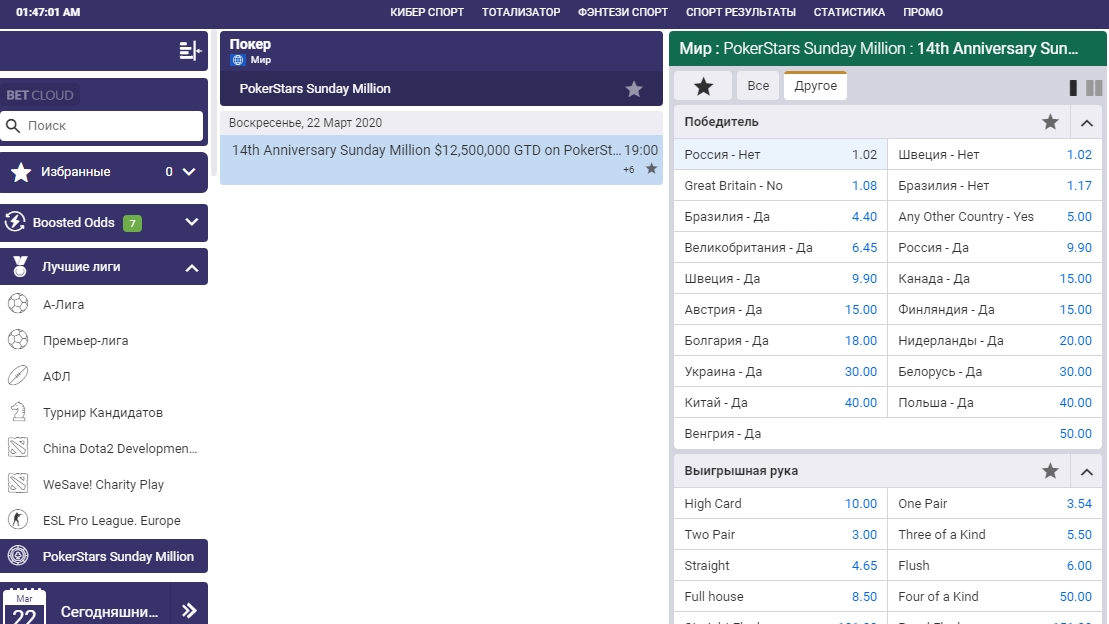Click the globe icon next to Мир
The image size is (1109, 624).
238,60
